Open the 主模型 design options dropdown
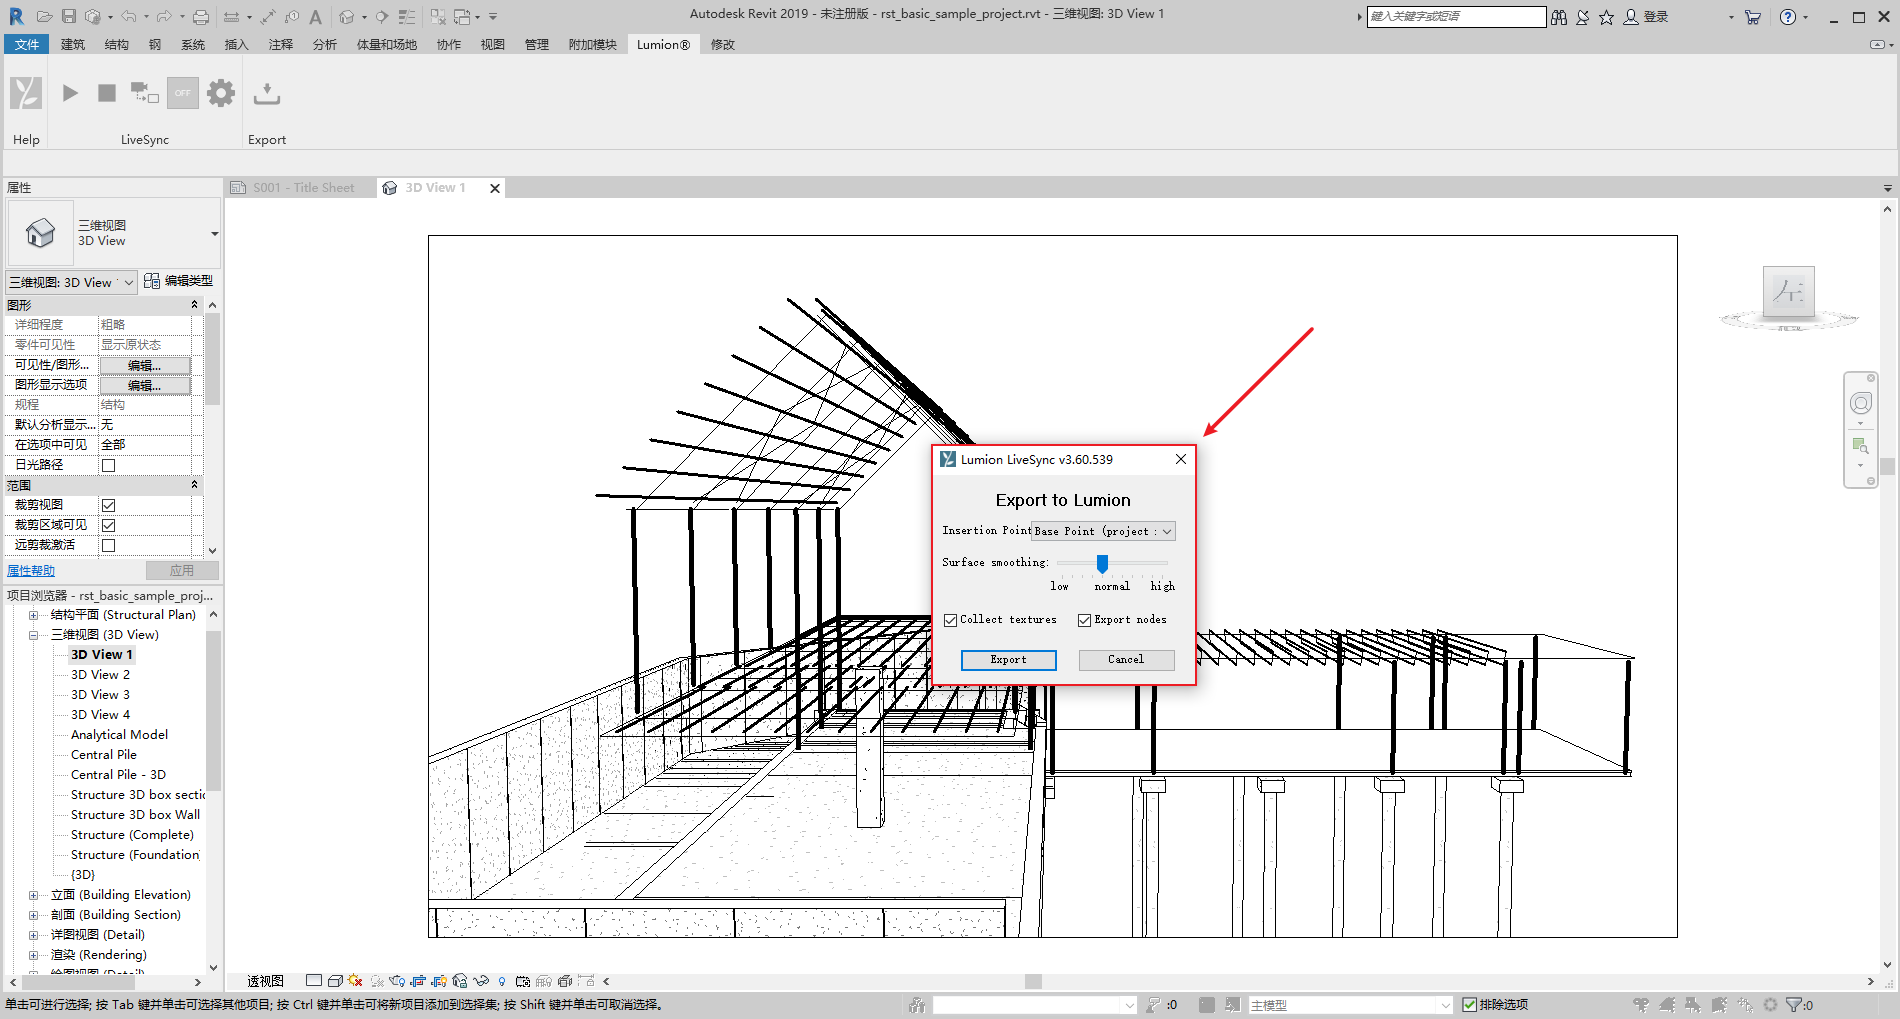Viewport: 1900px width, 1019px height. [1350, 1005]
